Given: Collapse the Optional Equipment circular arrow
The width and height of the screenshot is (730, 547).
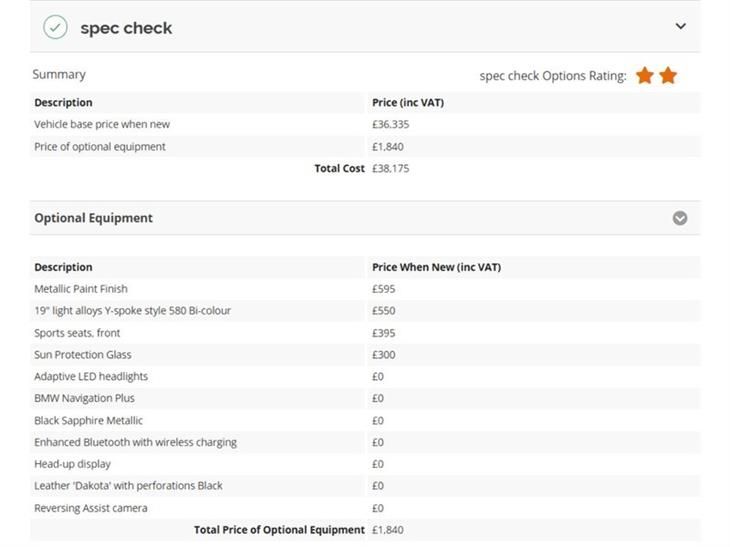Looking at the screenshot, I should tap(680, 218).
